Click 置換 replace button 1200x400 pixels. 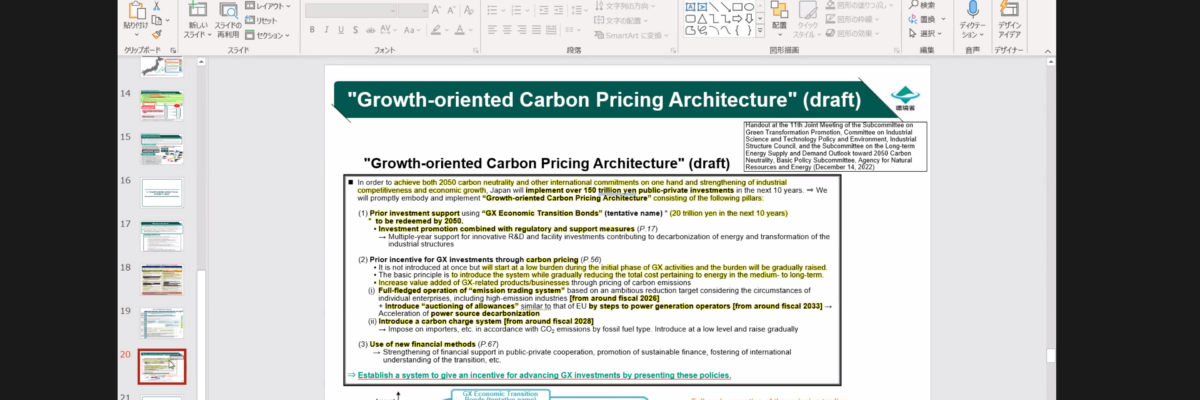coord(926,19)
